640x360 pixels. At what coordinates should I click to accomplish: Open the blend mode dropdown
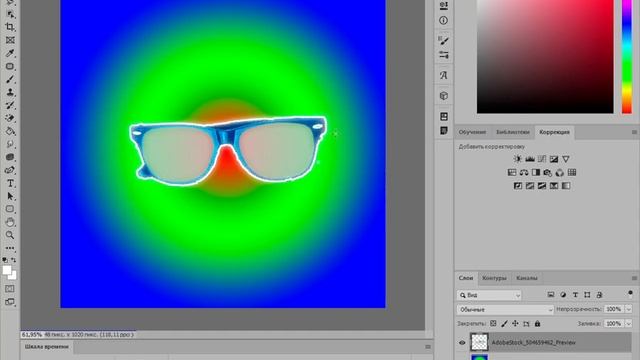click(505, 310)
